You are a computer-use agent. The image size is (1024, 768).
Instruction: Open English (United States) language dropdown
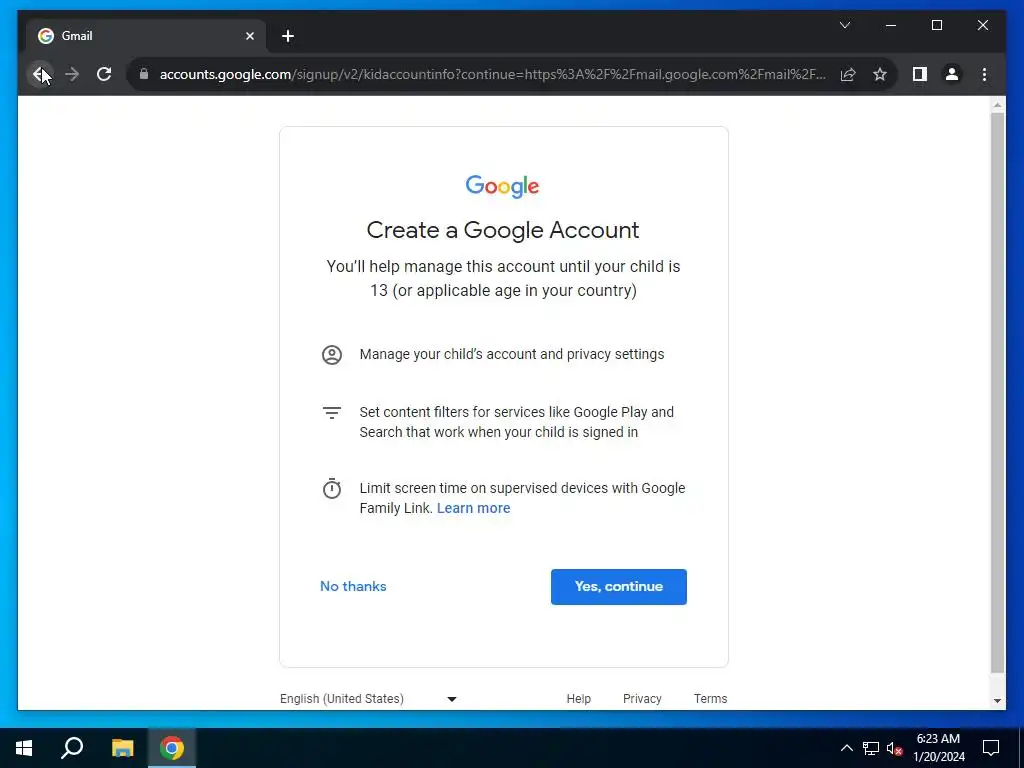click(368, 699)
